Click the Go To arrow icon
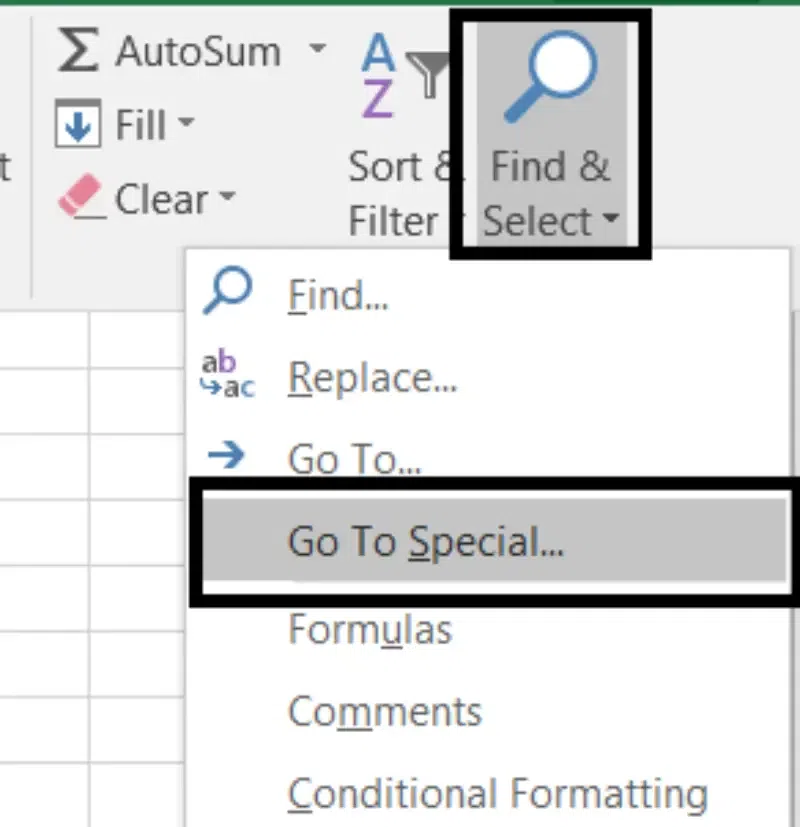The image size is (800, 827). click(227, 456)
